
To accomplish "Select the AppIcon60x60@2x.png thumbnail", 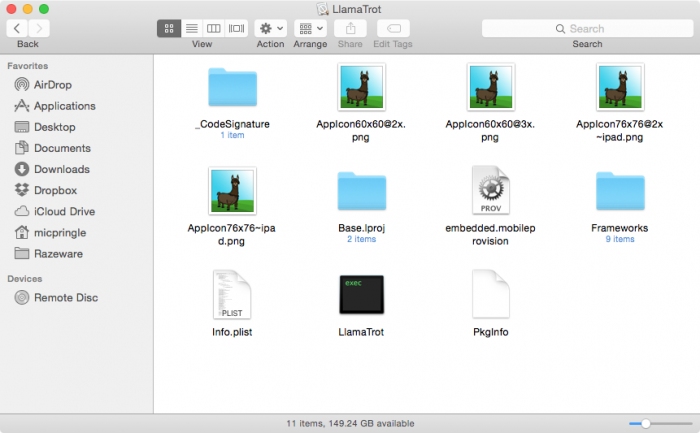I will point(362,87).
